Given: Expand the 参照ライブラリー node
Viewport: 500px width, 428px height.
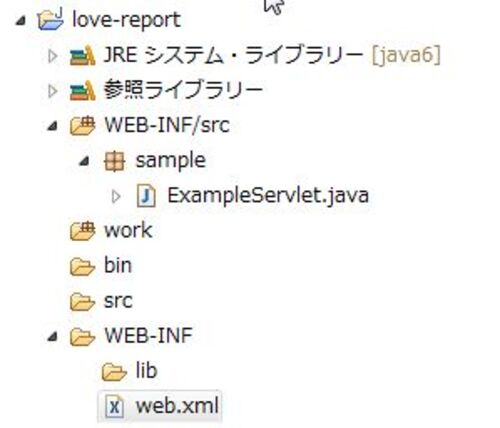Looking at the screenshot, I should [x=52, y=91].
